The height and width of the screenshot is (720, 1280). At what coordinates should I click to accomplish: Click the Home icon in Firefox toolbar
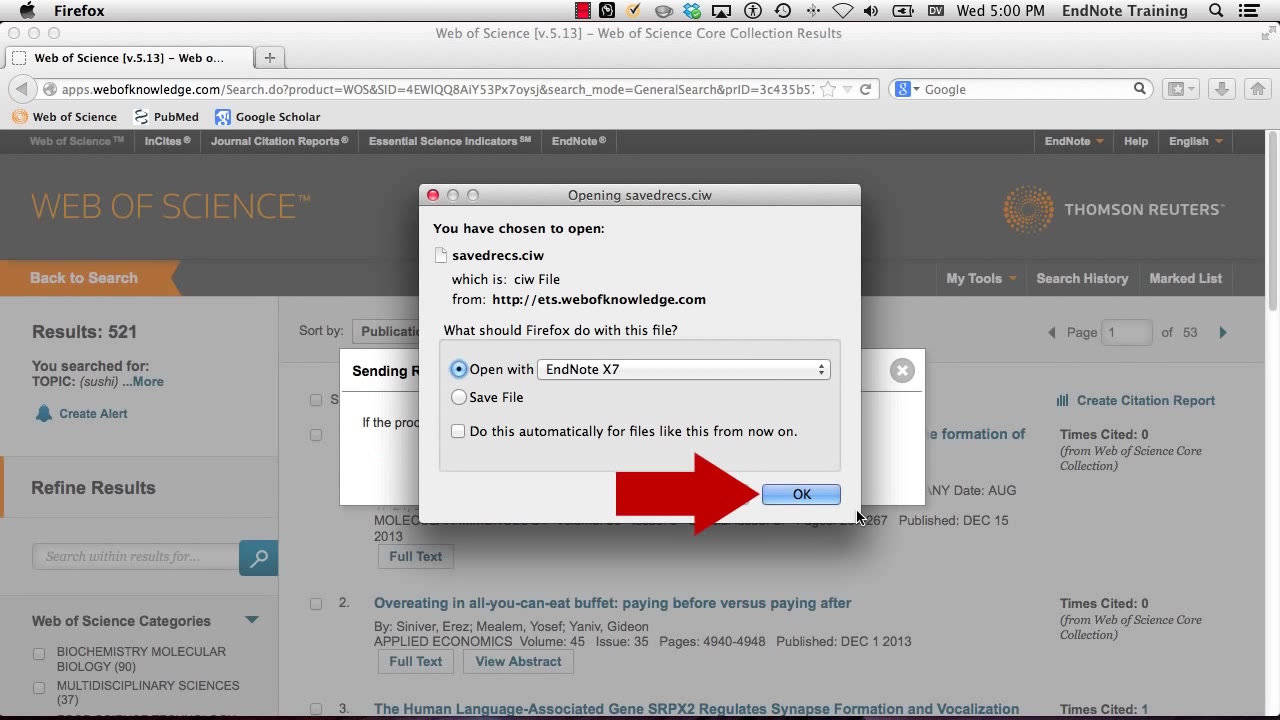coord(1258,88)
